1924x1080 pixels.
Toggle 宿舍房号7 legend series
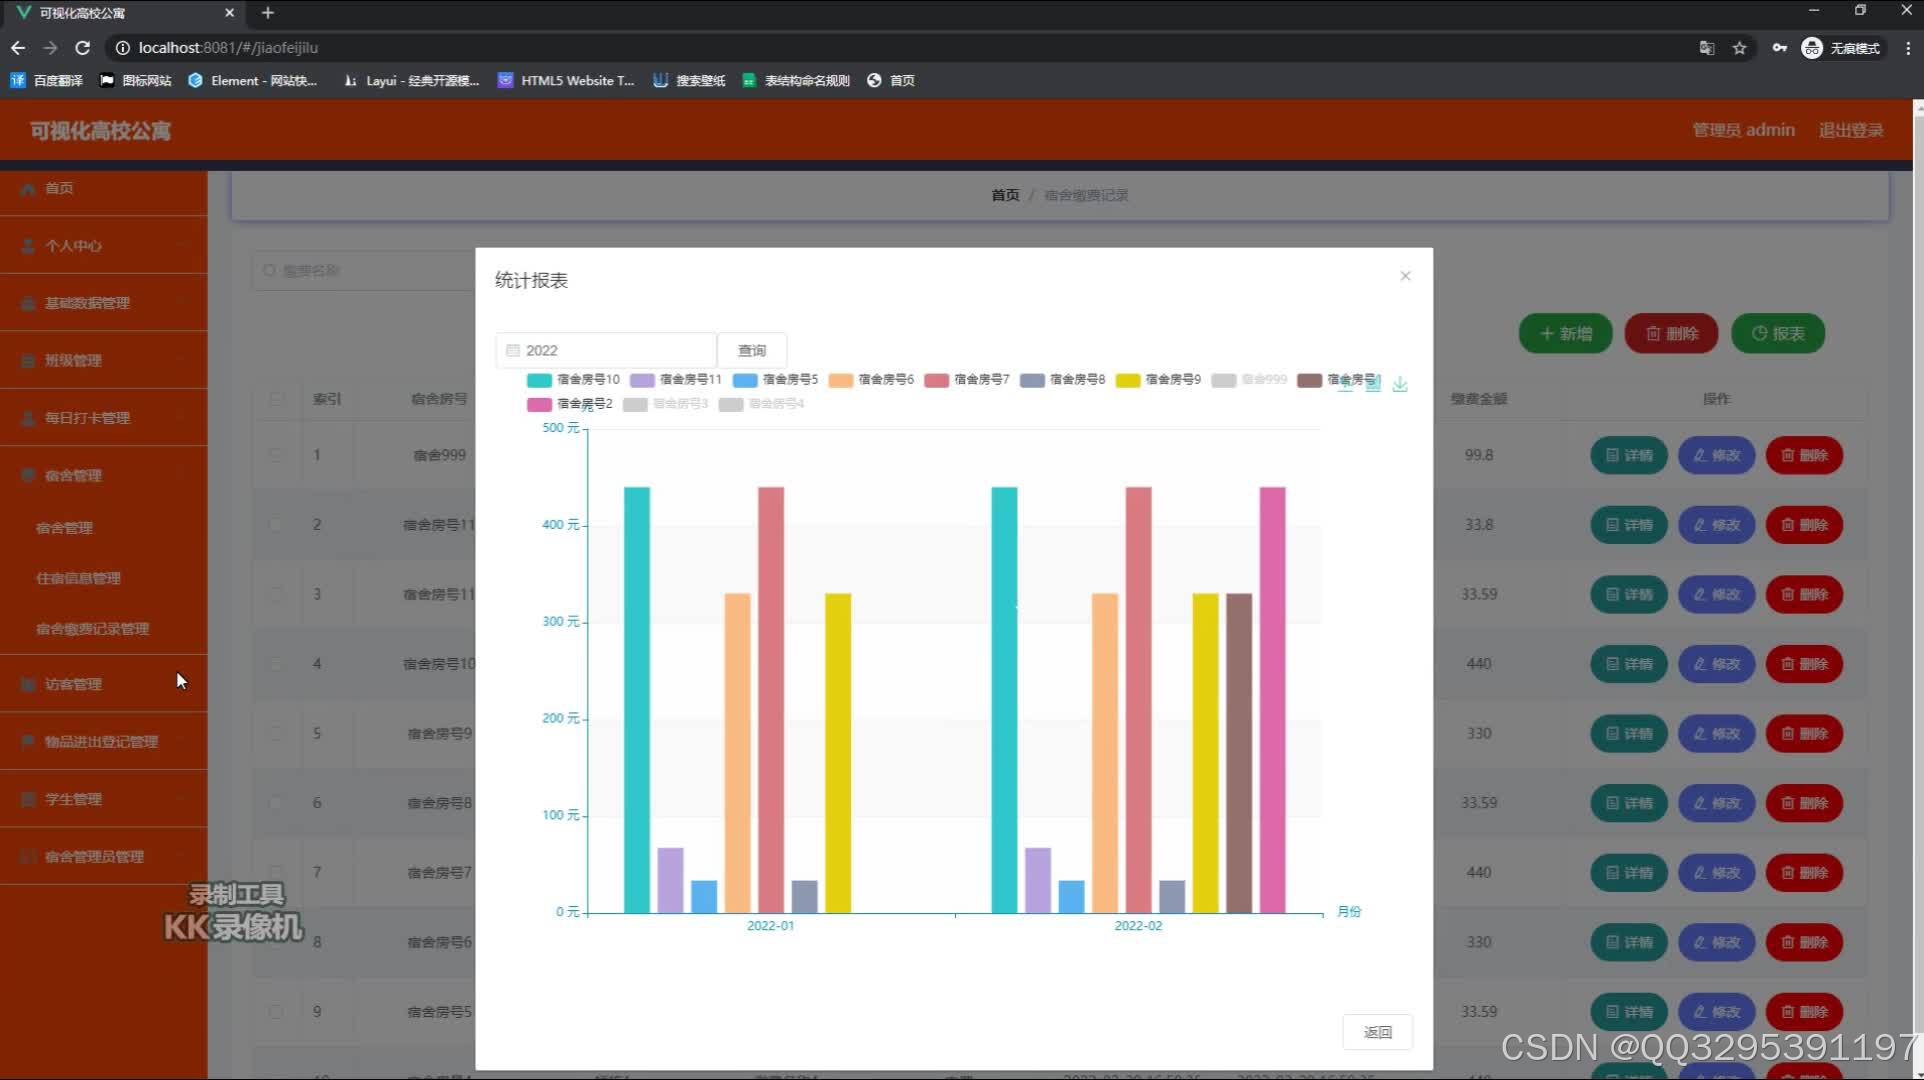pos(967,380)
